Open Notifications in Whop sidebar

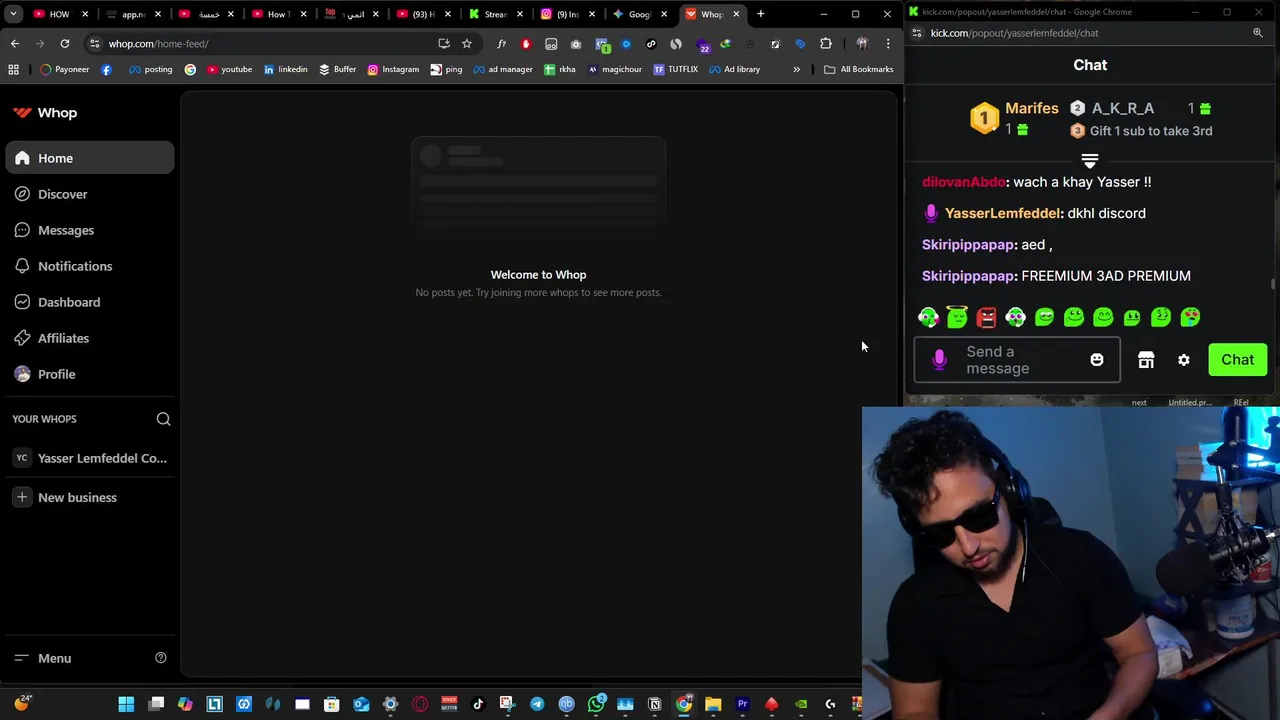pyautogui.click(x=90, y=266)
